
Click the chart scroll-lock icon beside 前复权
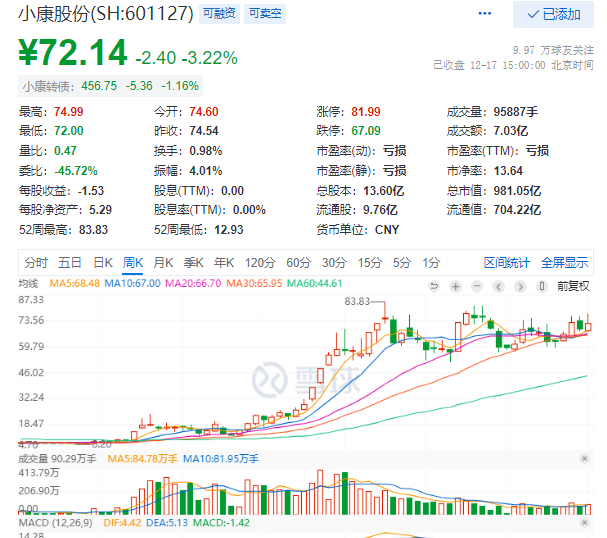(x=542, y=286)
